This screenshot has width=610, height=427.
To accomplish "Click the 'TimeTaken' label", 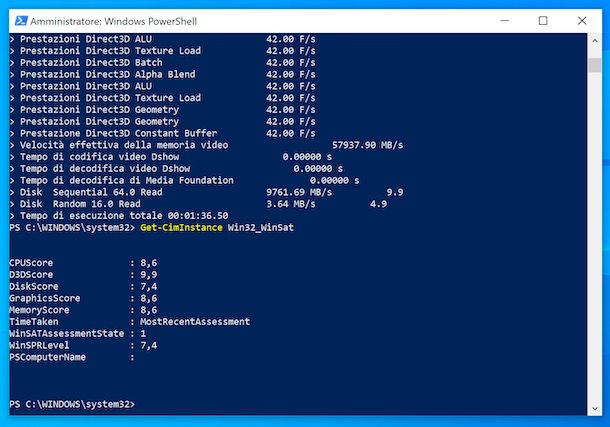I will [34, 322].
